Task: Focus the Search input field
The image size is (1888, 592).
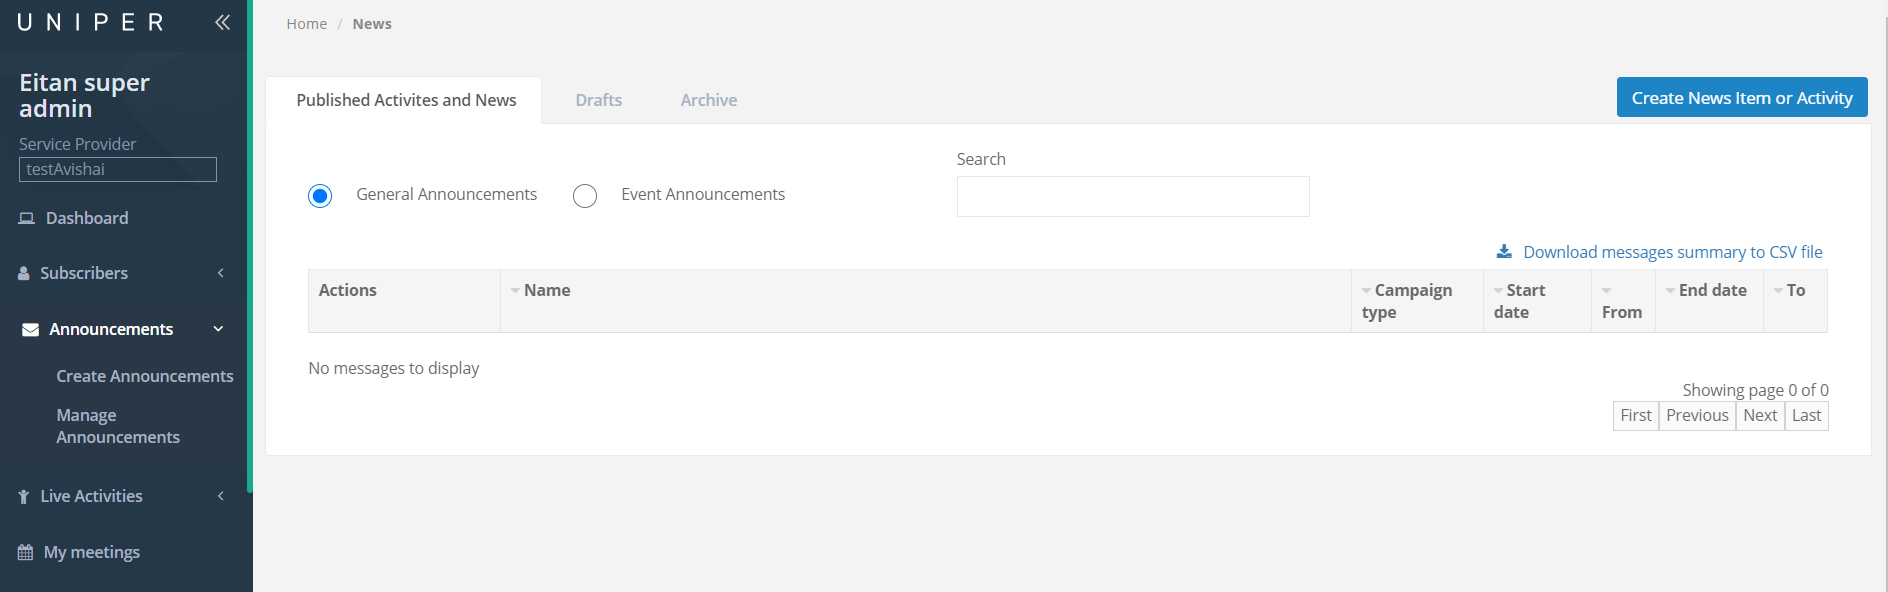Action: pyautogui.click(x=1133, y=196)
